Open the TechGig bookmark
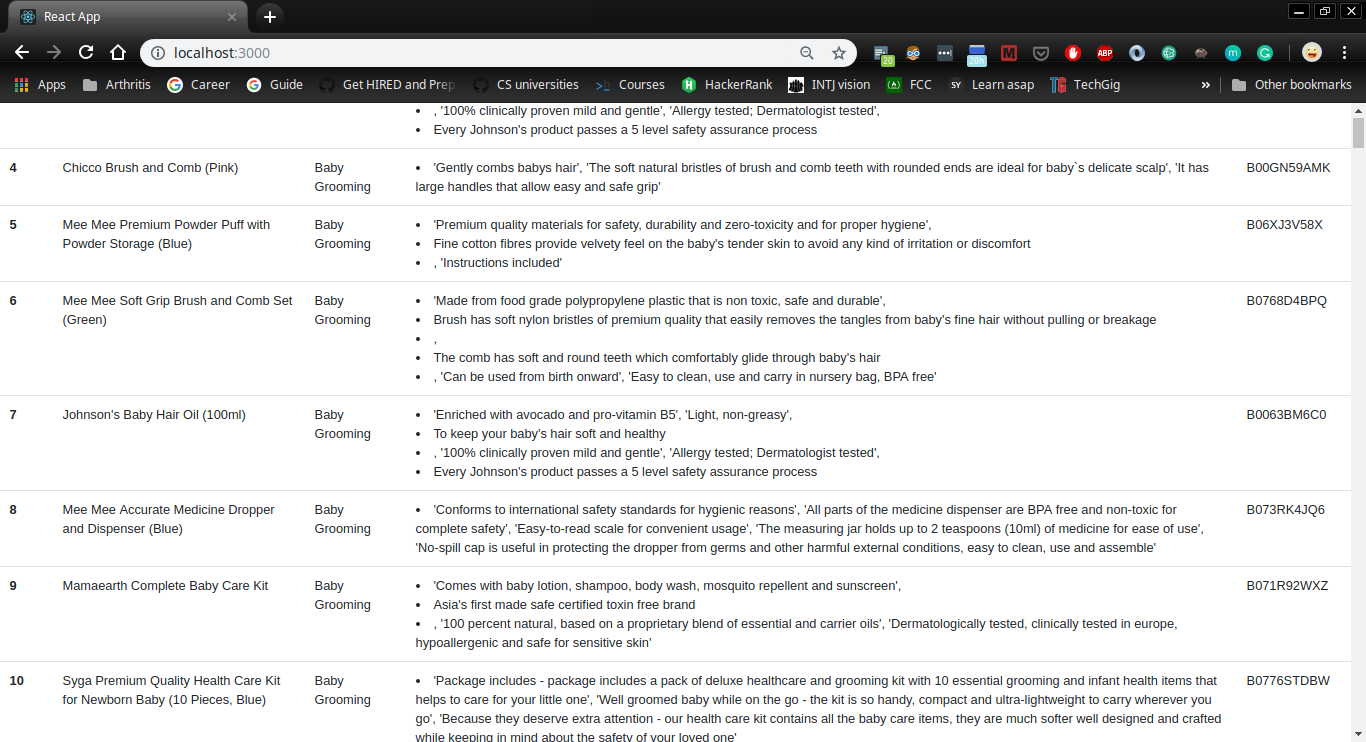 pos(1086,85)
